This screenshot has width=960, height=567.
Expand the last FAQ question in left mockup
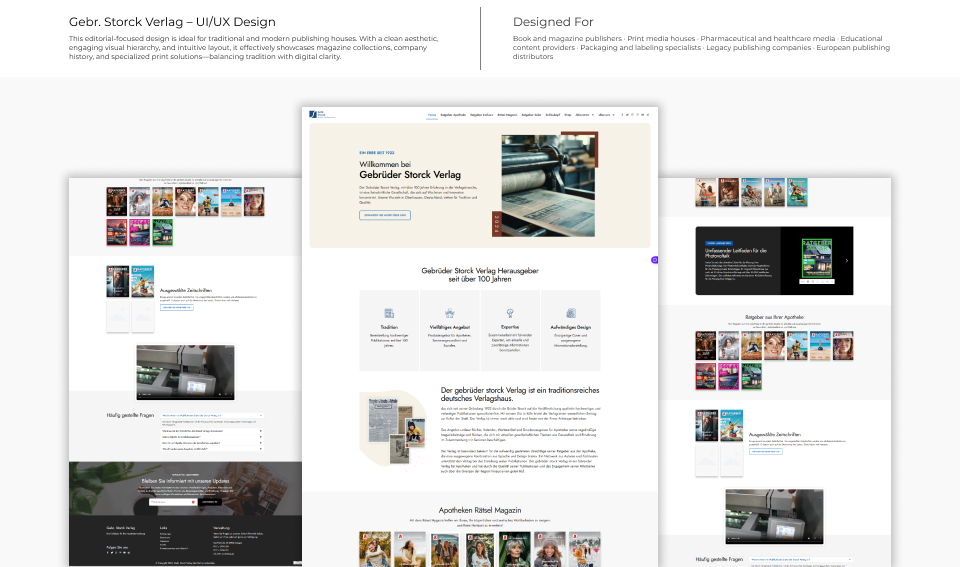click(x=212, y=449)
